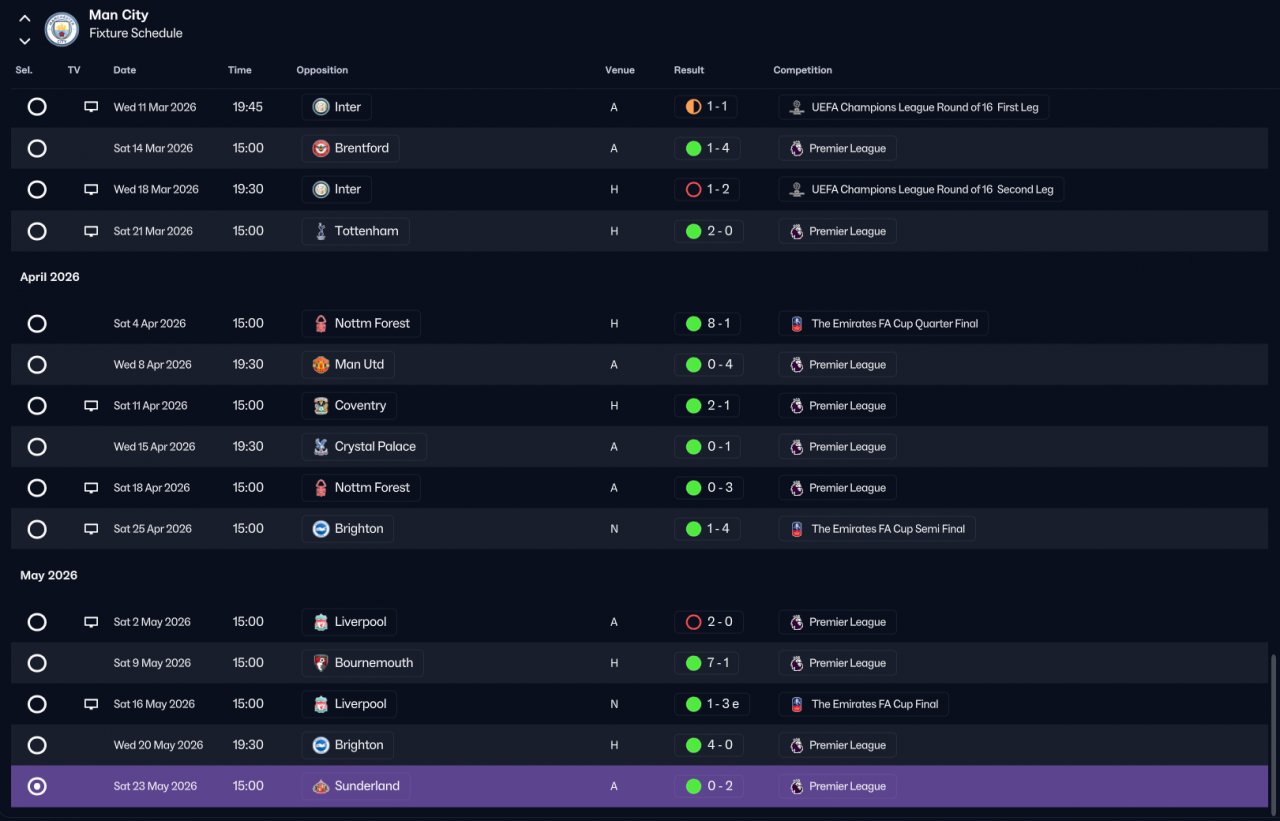Click the Competition column header
1280x821 pixels.
pyautogui.click(x=802, y=70)
